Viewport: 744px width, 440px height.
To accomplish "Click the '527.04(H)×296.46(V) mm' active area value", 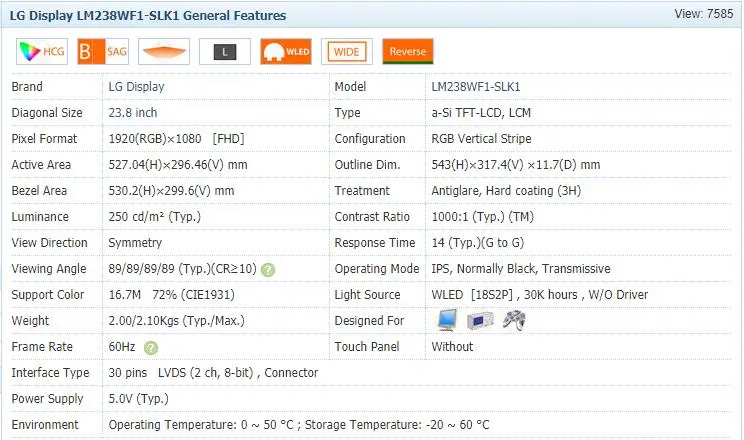I will 178,165.
